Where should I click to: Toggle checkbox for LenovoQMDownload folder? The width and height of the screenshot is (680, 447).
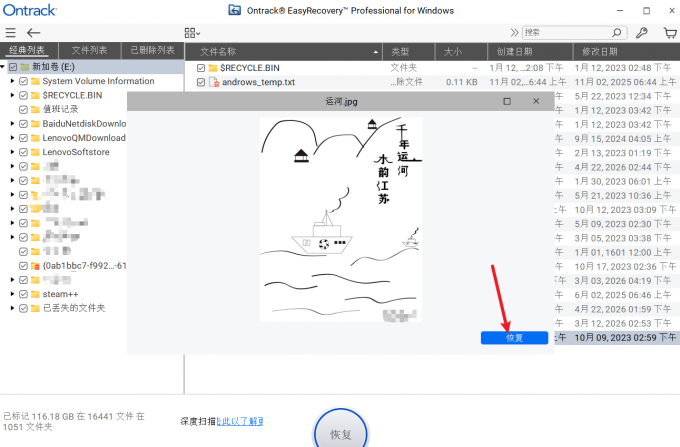[23, 138]
